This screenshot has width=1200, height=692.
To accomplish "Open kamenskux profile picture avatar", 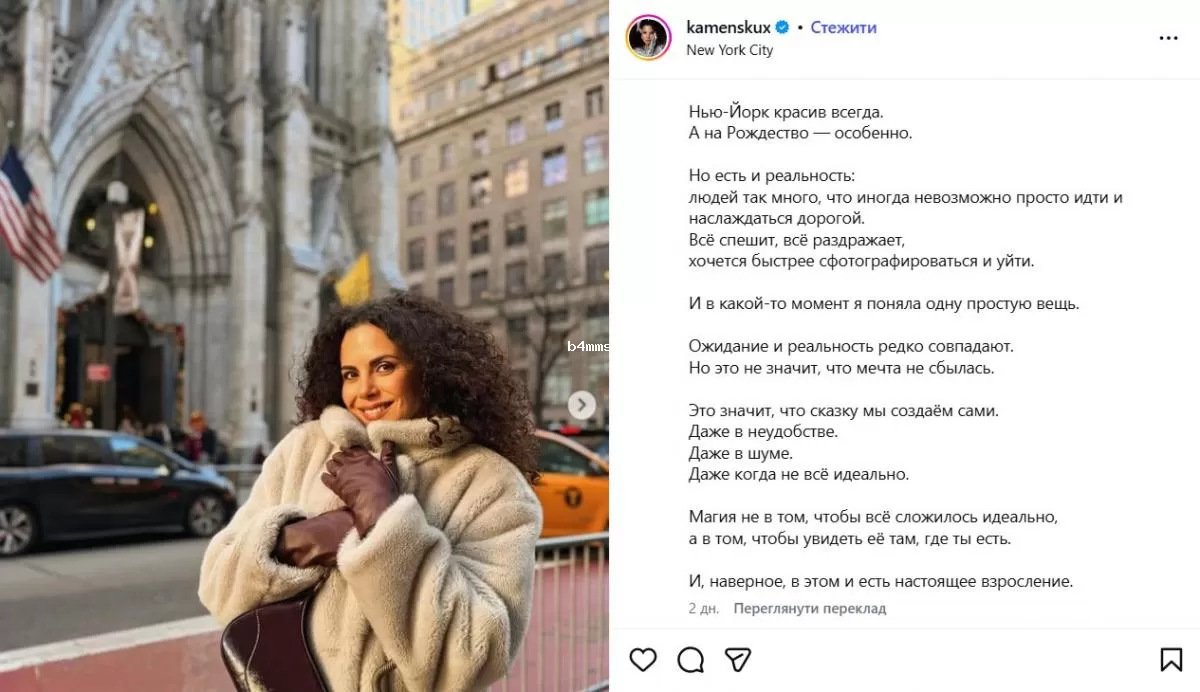I will tap(648, 38).
